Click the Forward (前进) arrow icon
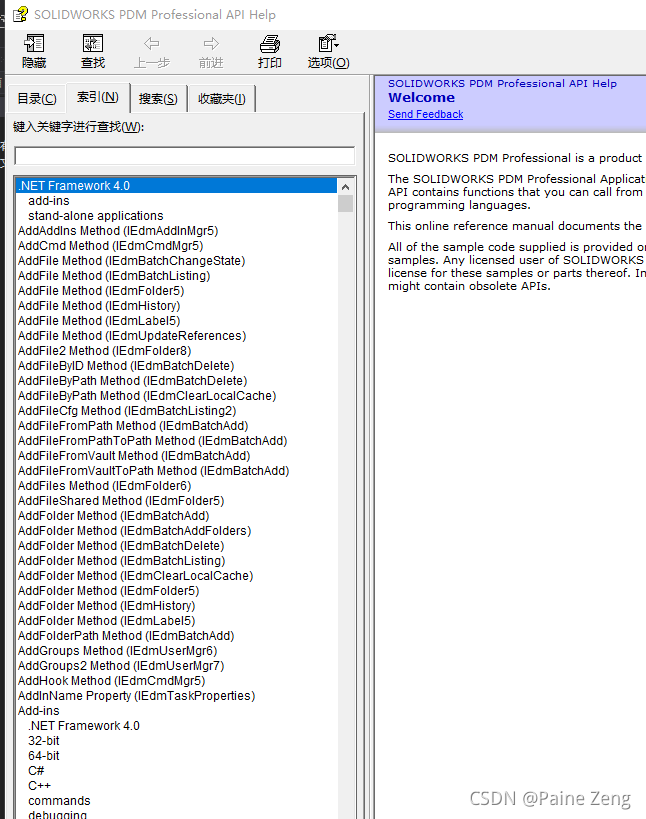The image size is (646, 819). pyautogui.click(x=211, y=43)
